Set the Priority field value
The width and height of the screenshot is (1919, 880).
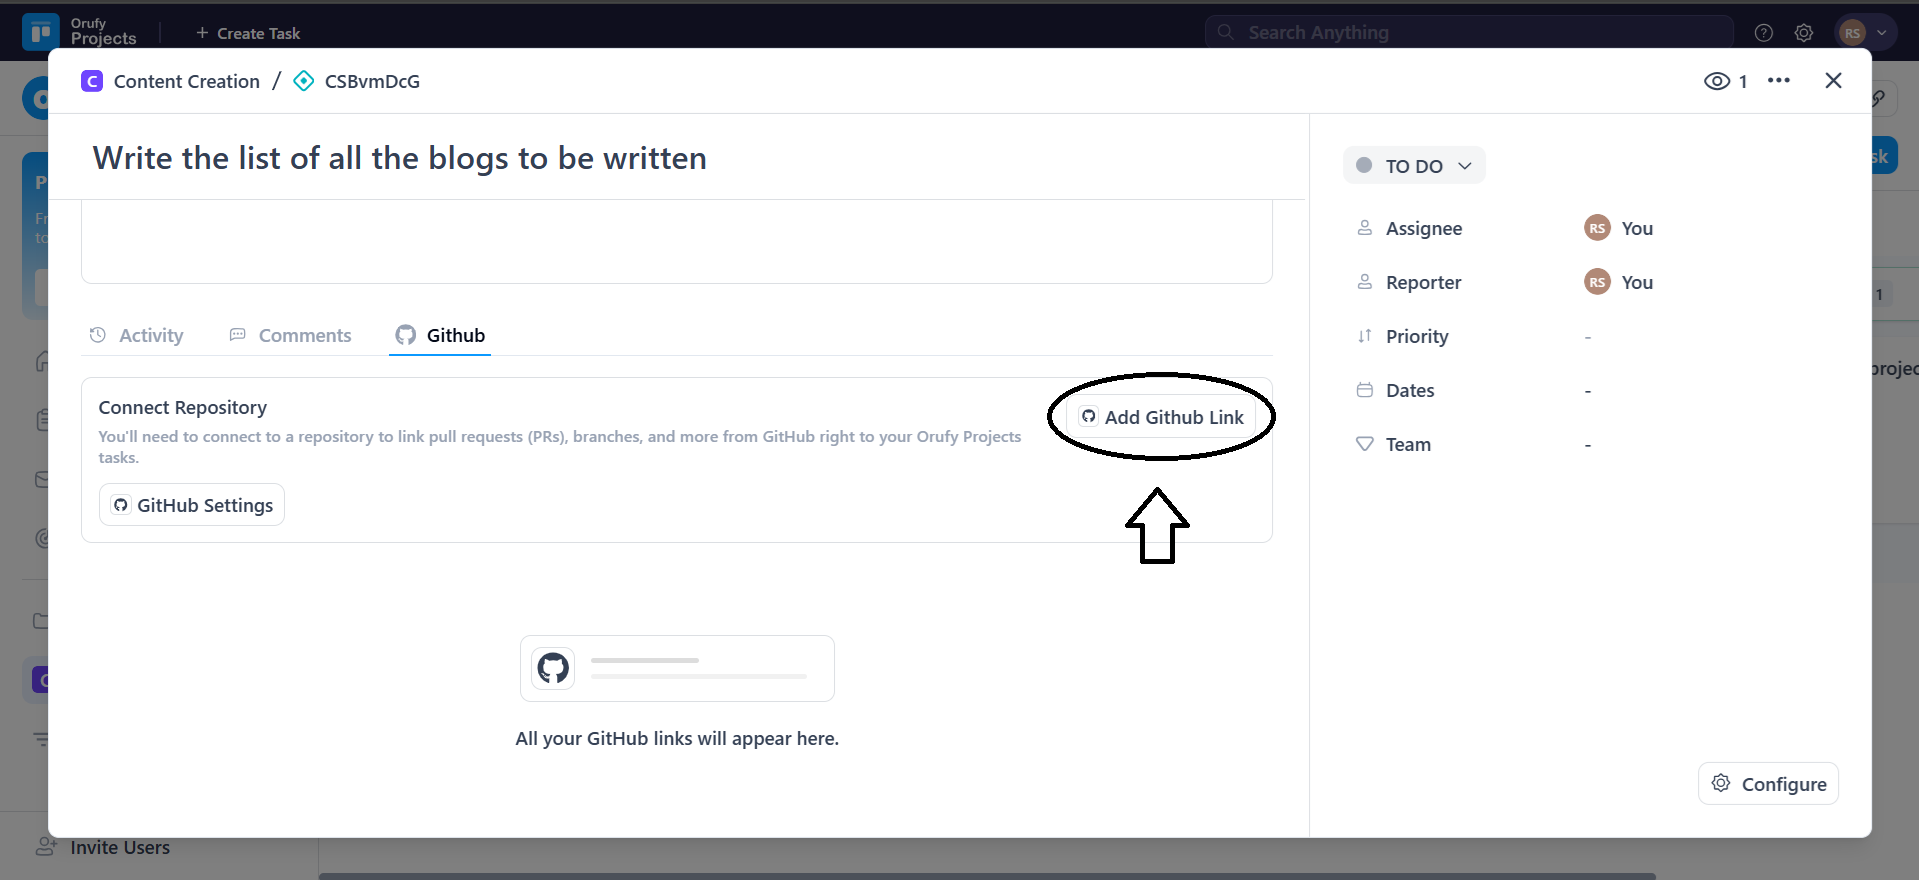(x=1588, y=337)
